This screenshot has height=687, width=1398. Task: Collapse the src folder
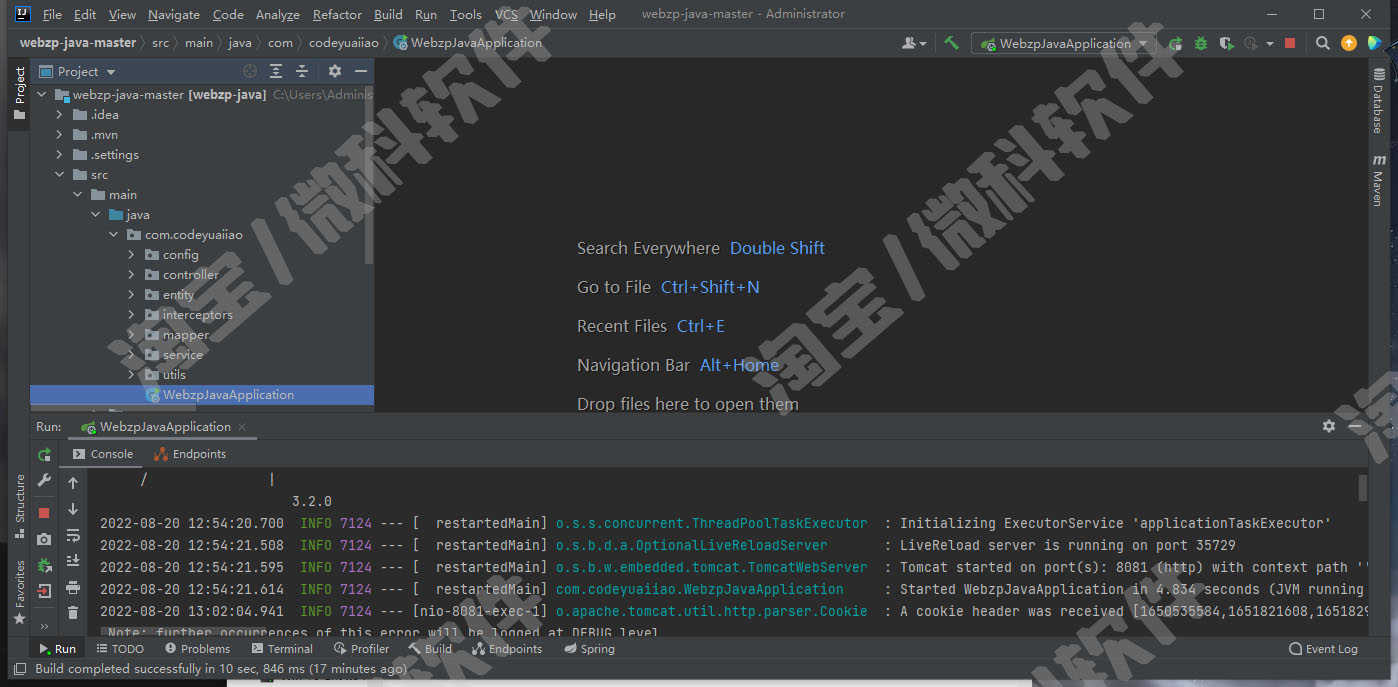click(60, 175)
